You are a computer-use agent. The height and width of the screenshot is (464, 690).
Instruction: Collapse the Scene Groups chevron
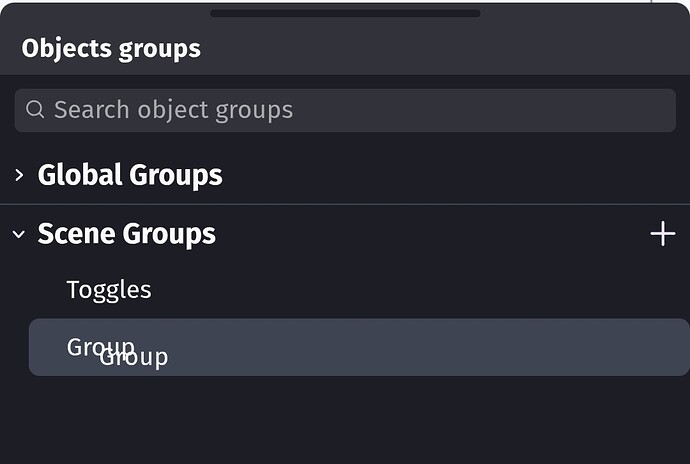pos(19,234)
